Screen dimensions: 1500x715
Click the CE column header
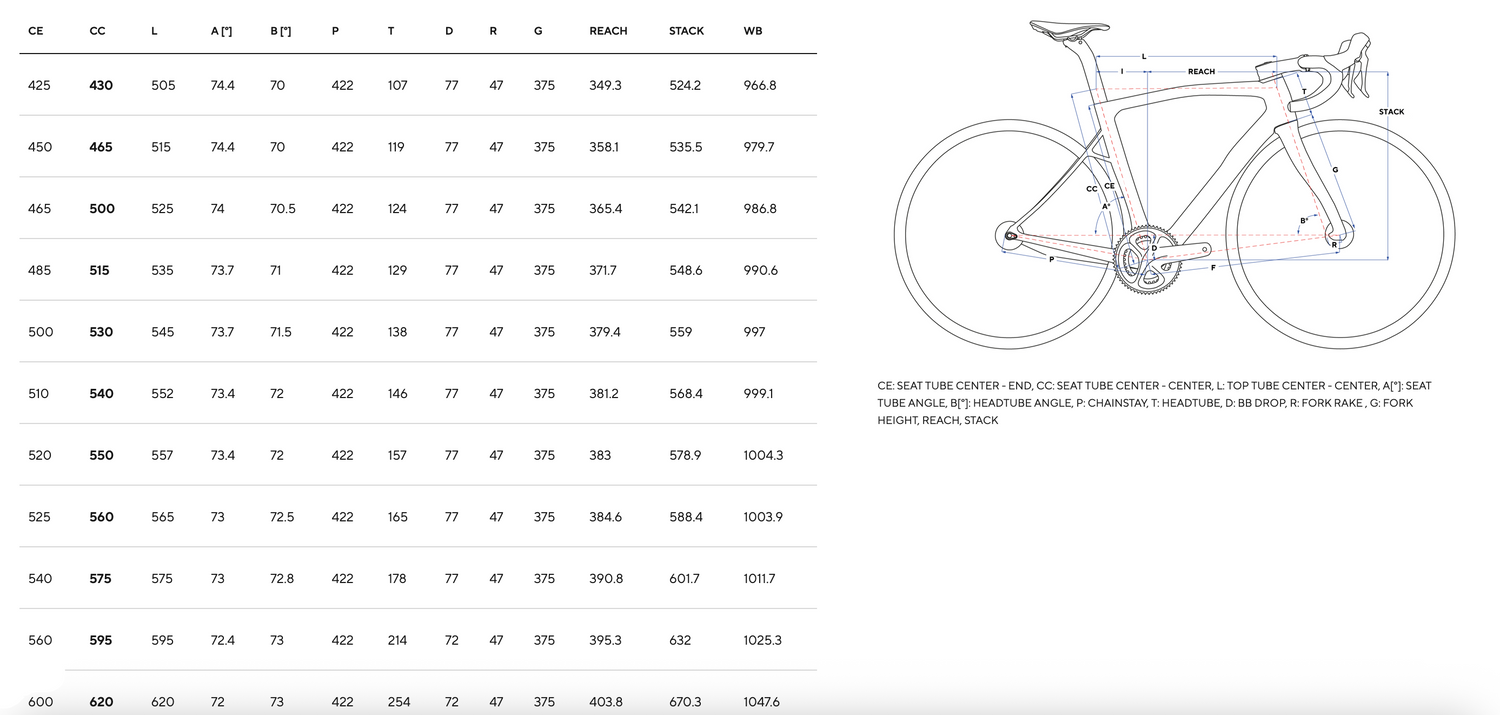point(36,31)
